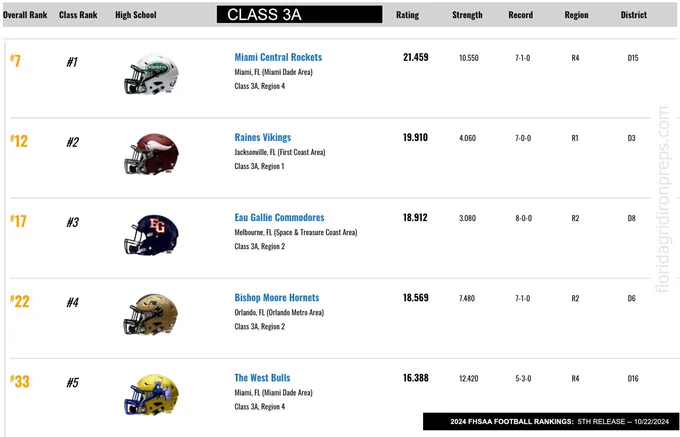Image resolution: width=680 pixels, height=437 pixels.
Task: Open the Bishop Moore Hornets team link
Action: point(277,298)
